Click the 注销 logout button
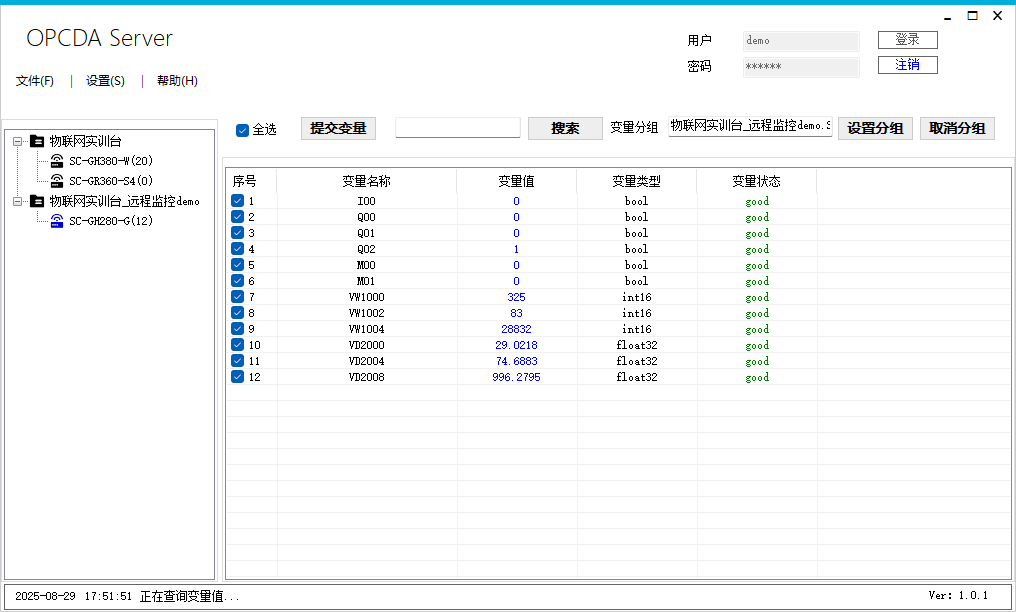Image resolution: width=1016 pixels, height=612 pixels. pyautogui.click(x=907, y=65)
